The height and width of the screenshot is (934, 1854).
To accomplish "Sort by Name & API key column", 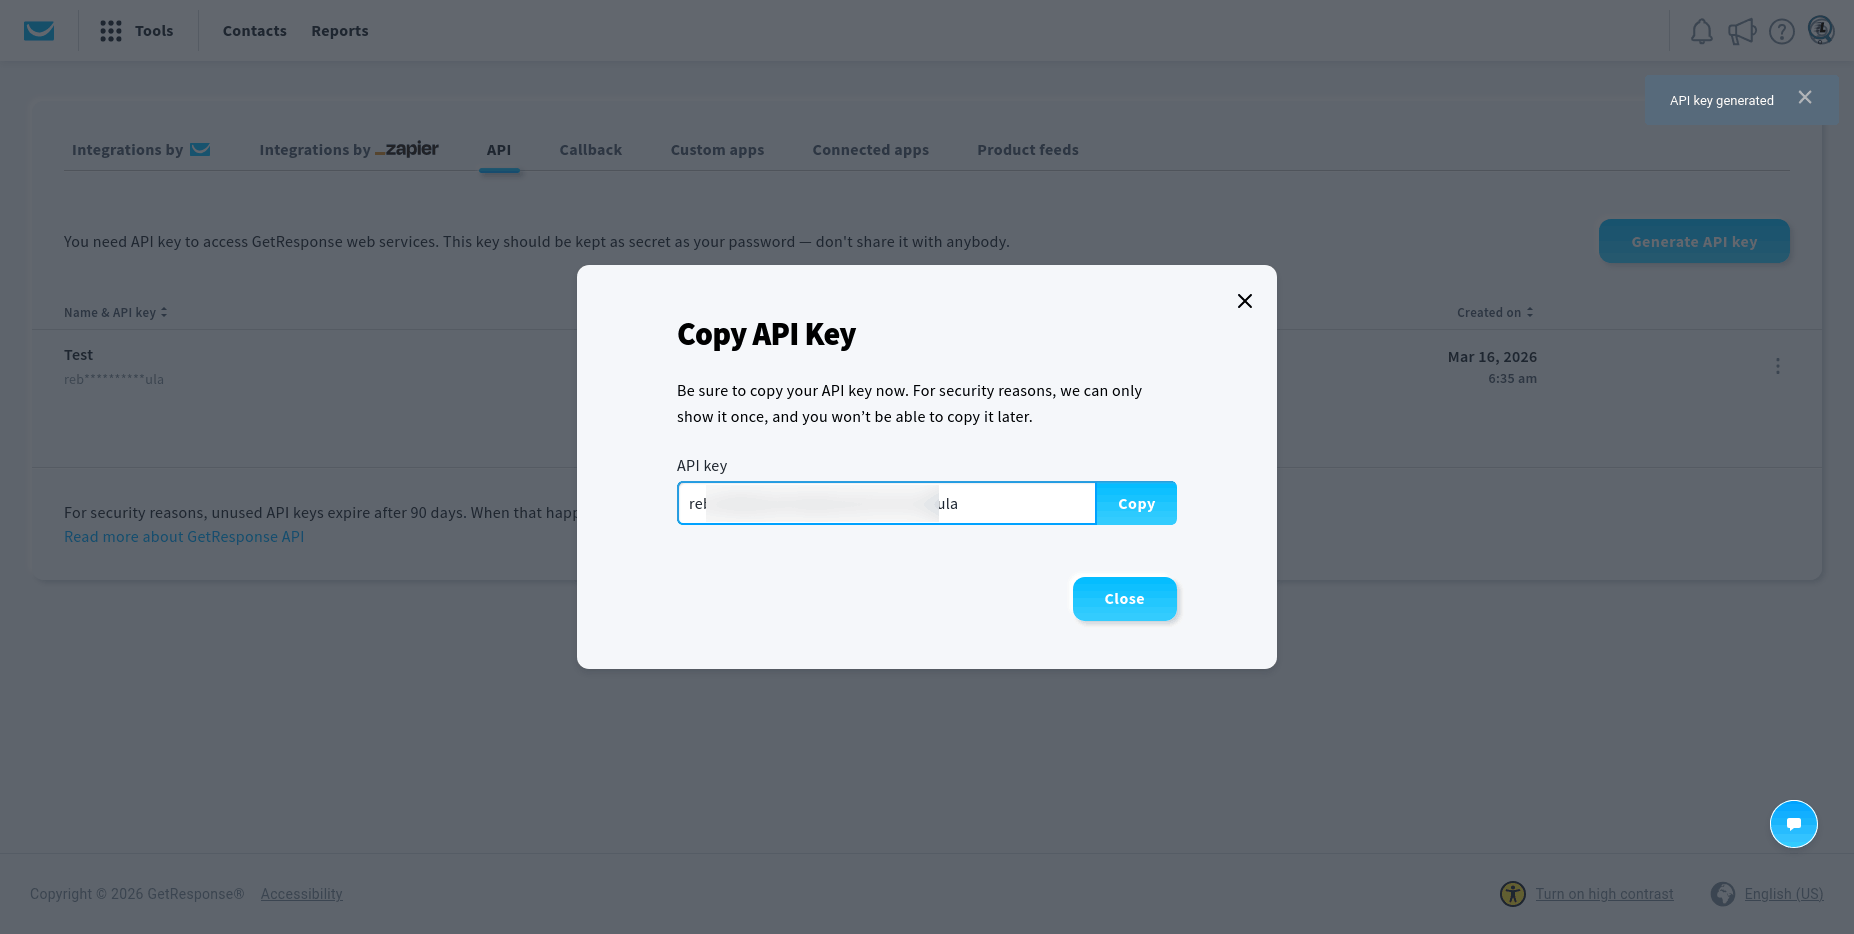I will [x=115, y=313].
